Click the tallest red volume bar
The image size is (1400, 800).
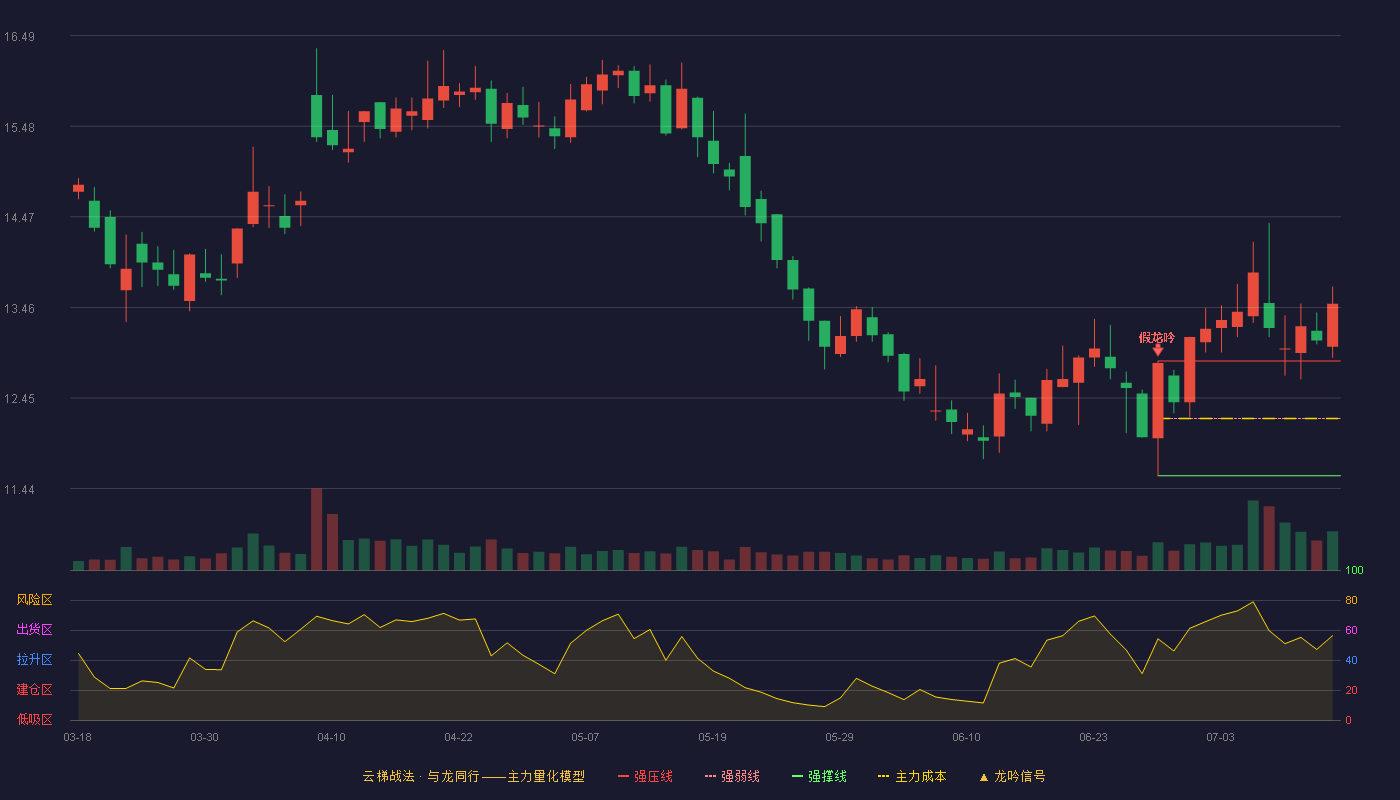(x=316, y=529)
